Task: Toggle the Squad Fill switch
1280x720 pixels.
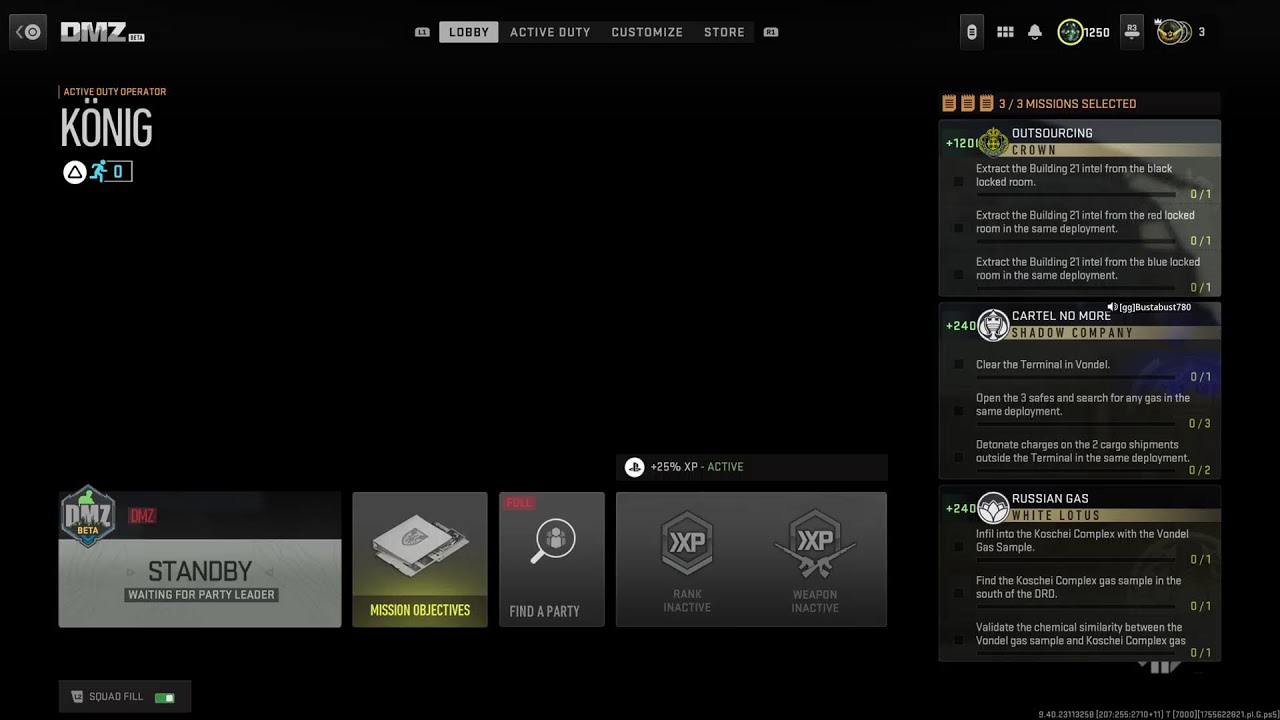Action: coord(164,697)
